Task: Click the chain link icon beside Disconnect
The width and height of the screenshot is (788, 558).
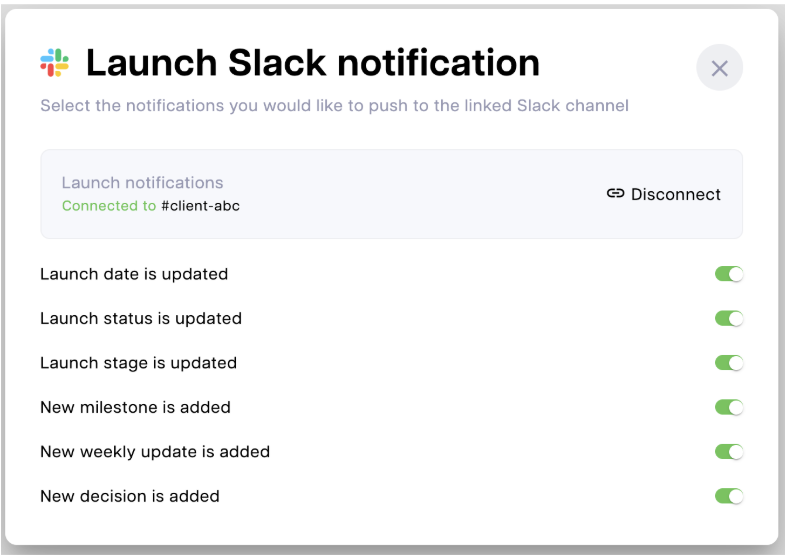Action: coord(616,194)
